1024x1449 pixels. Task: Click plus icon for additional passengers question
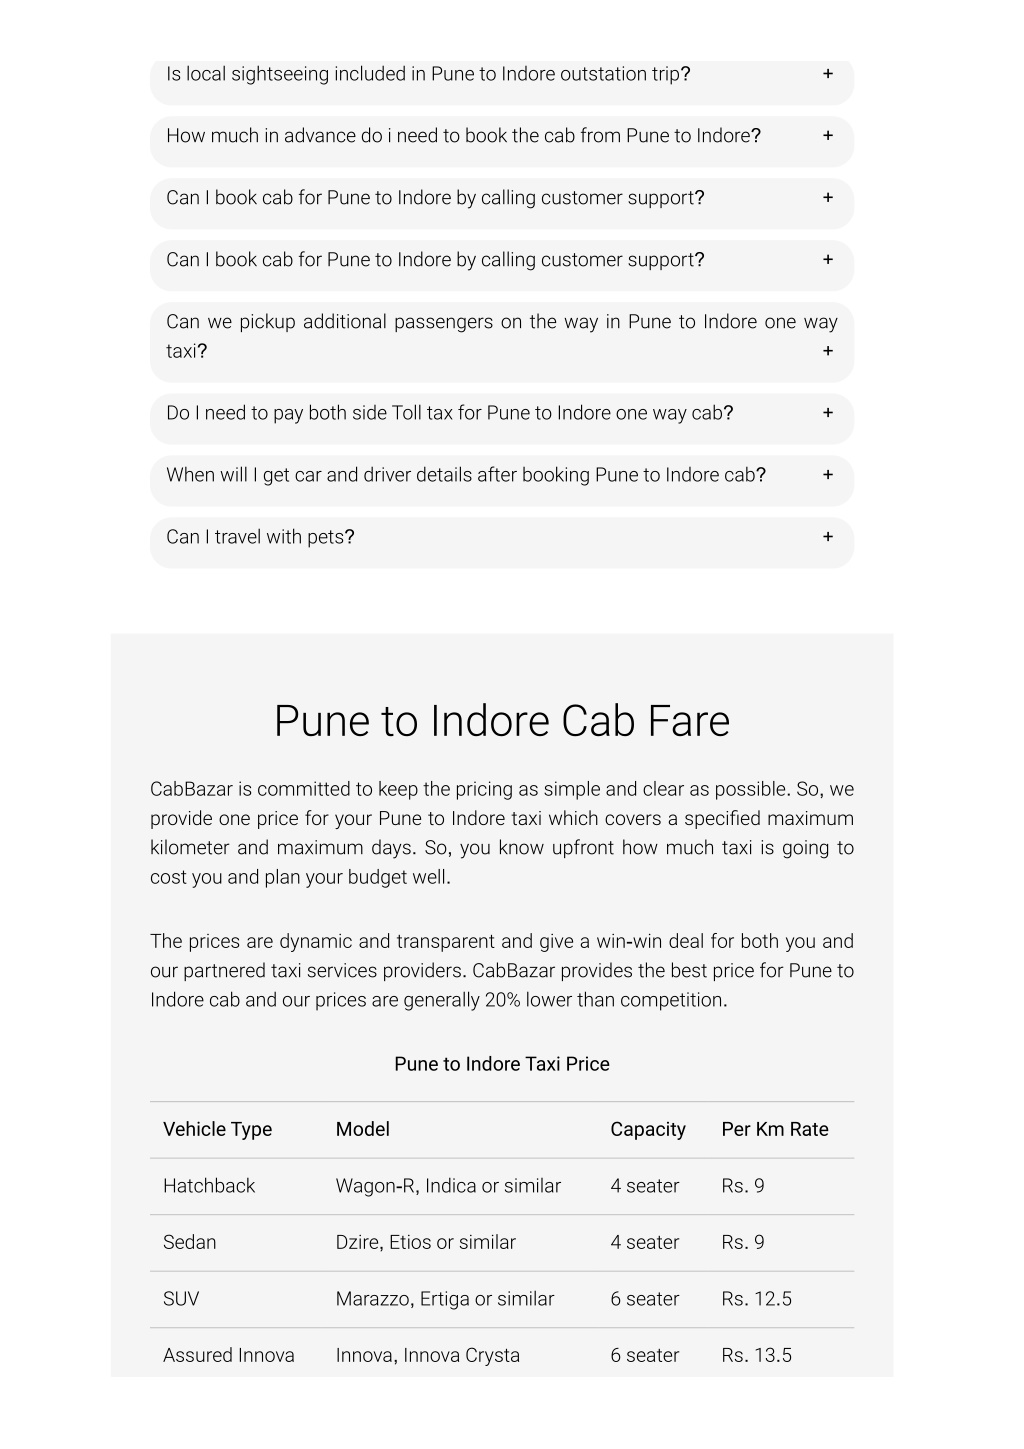pos(827,351)
